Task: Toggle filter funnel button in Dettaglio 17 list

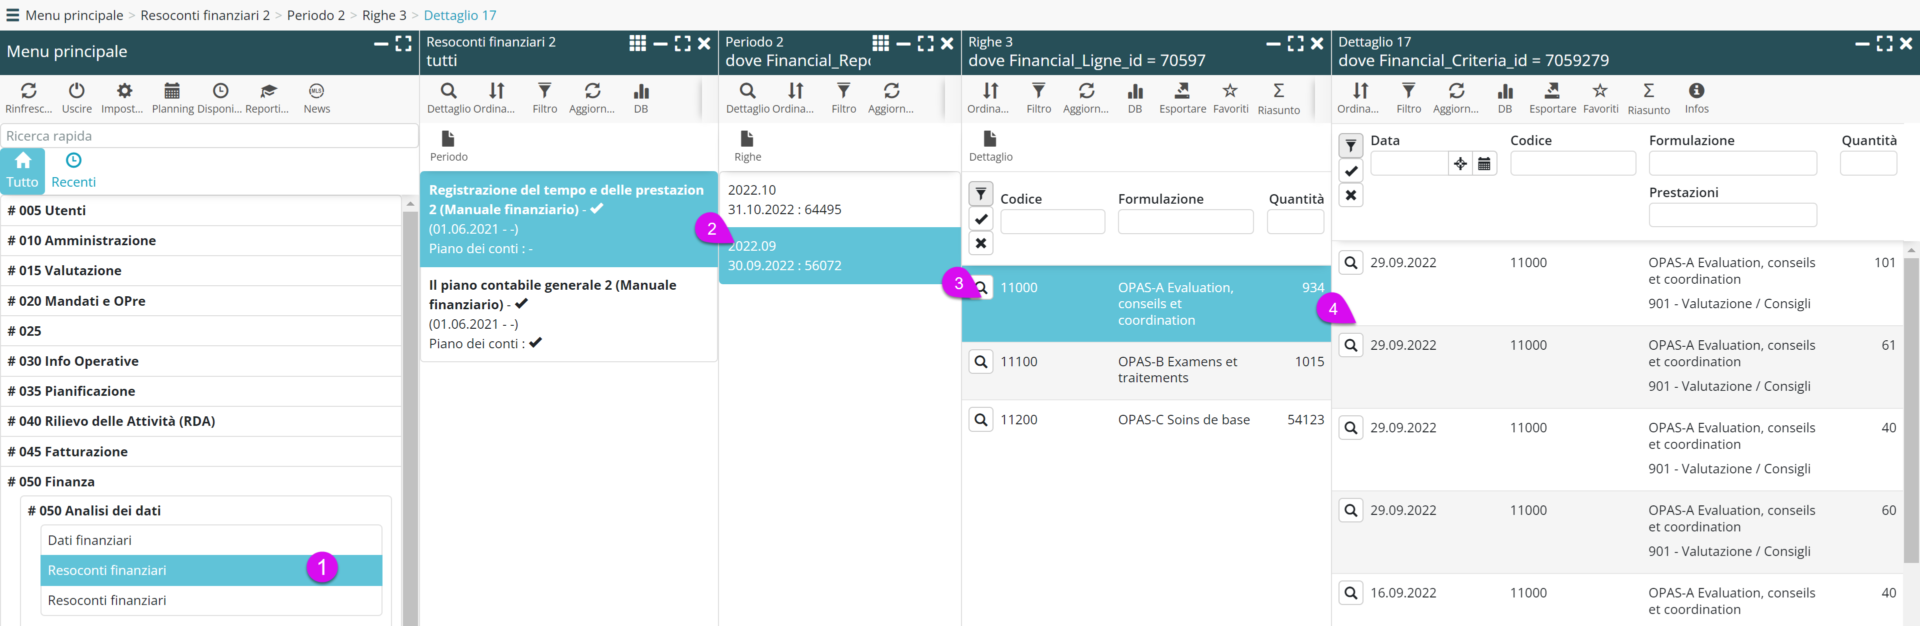Action: [1351, 146]
